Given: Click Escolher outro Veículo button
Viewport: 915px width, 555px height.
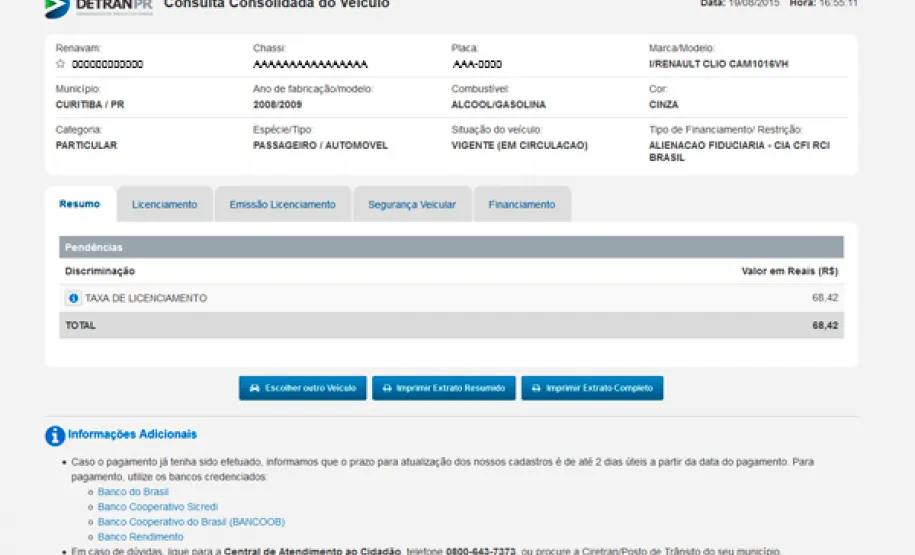Looking at the screenshot, I should [x=302, y=388].
